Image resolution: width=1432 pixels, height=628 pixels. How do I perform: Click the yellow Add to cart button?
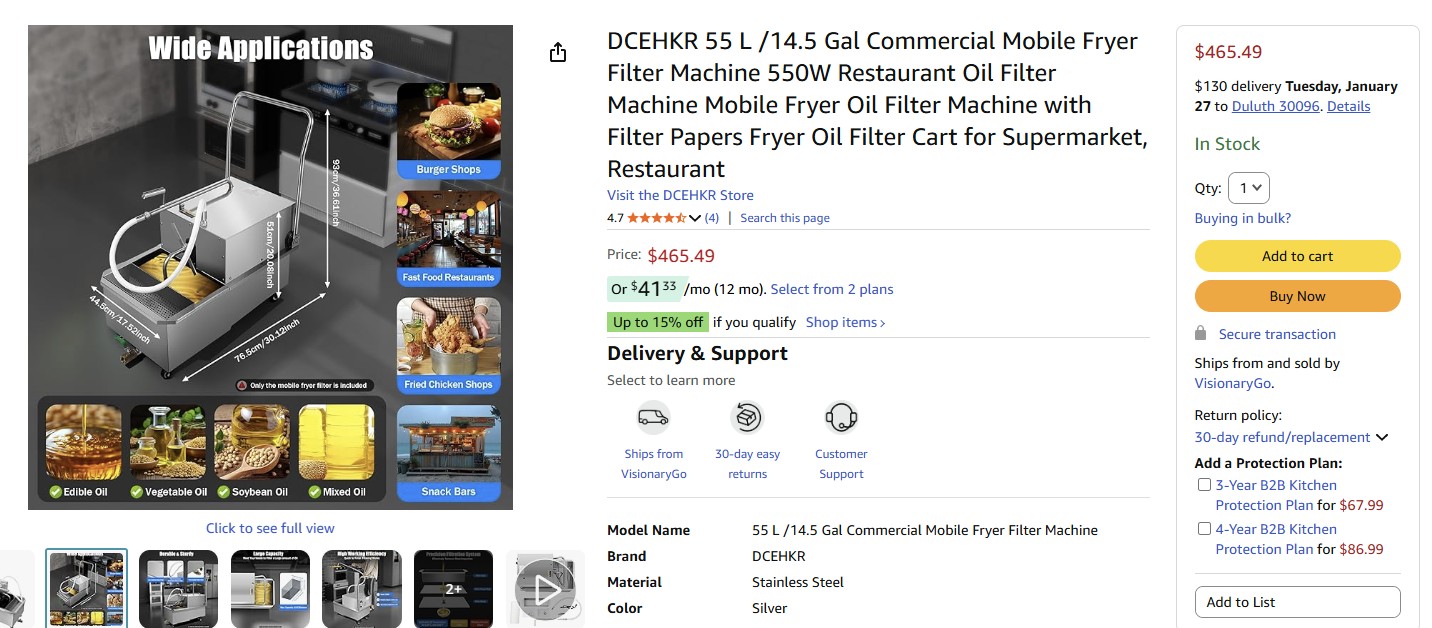1297,256
